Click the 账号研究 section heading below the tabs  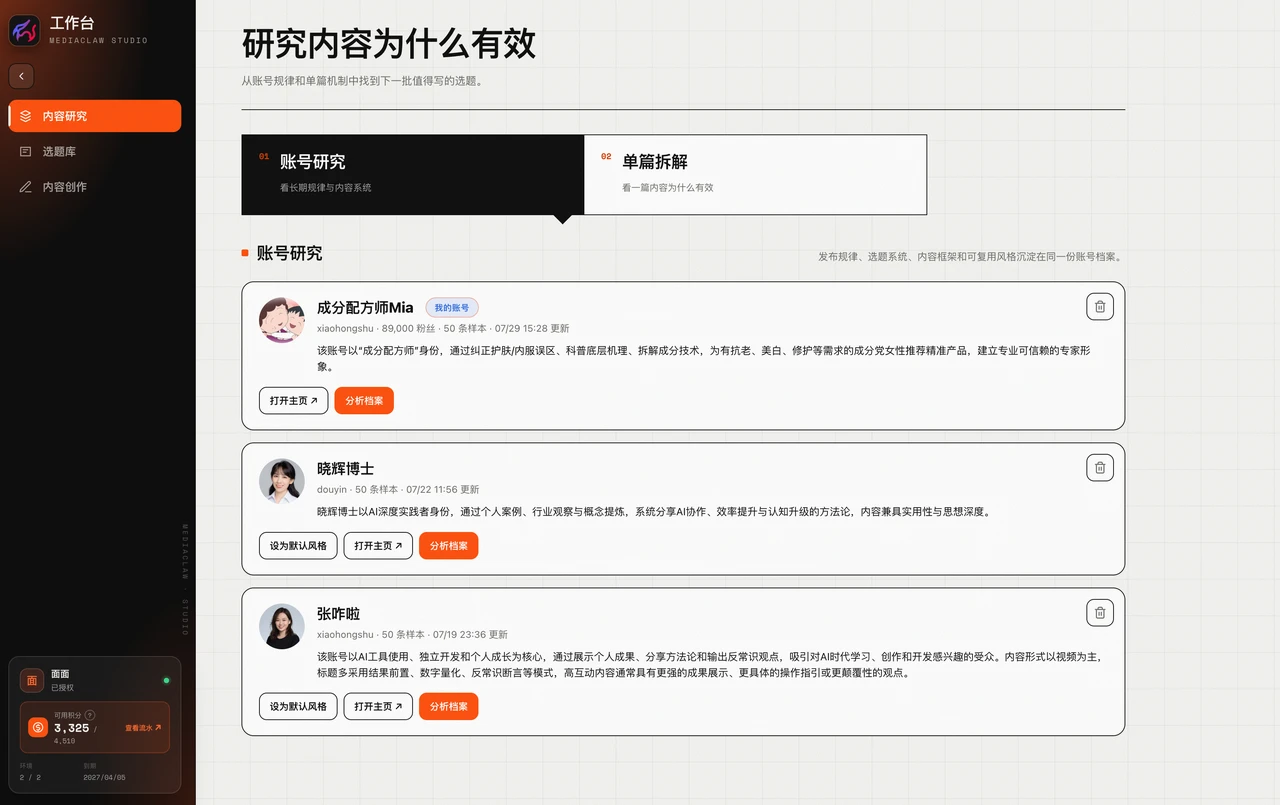click(289, 253)
